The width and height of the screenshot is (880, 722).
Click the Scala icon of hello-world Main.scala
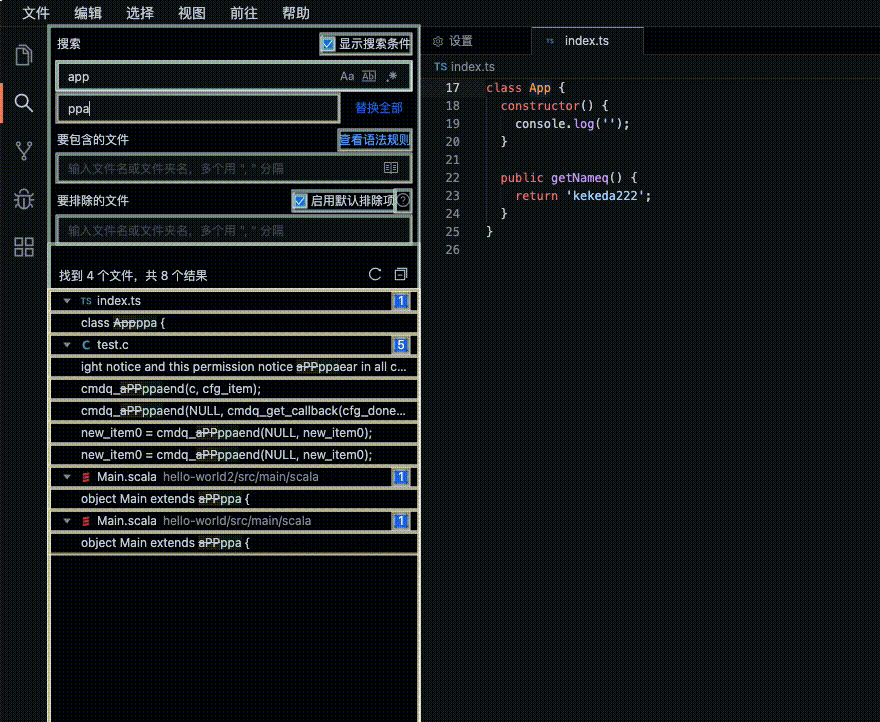pyautogui.click(x=86, y=521)
